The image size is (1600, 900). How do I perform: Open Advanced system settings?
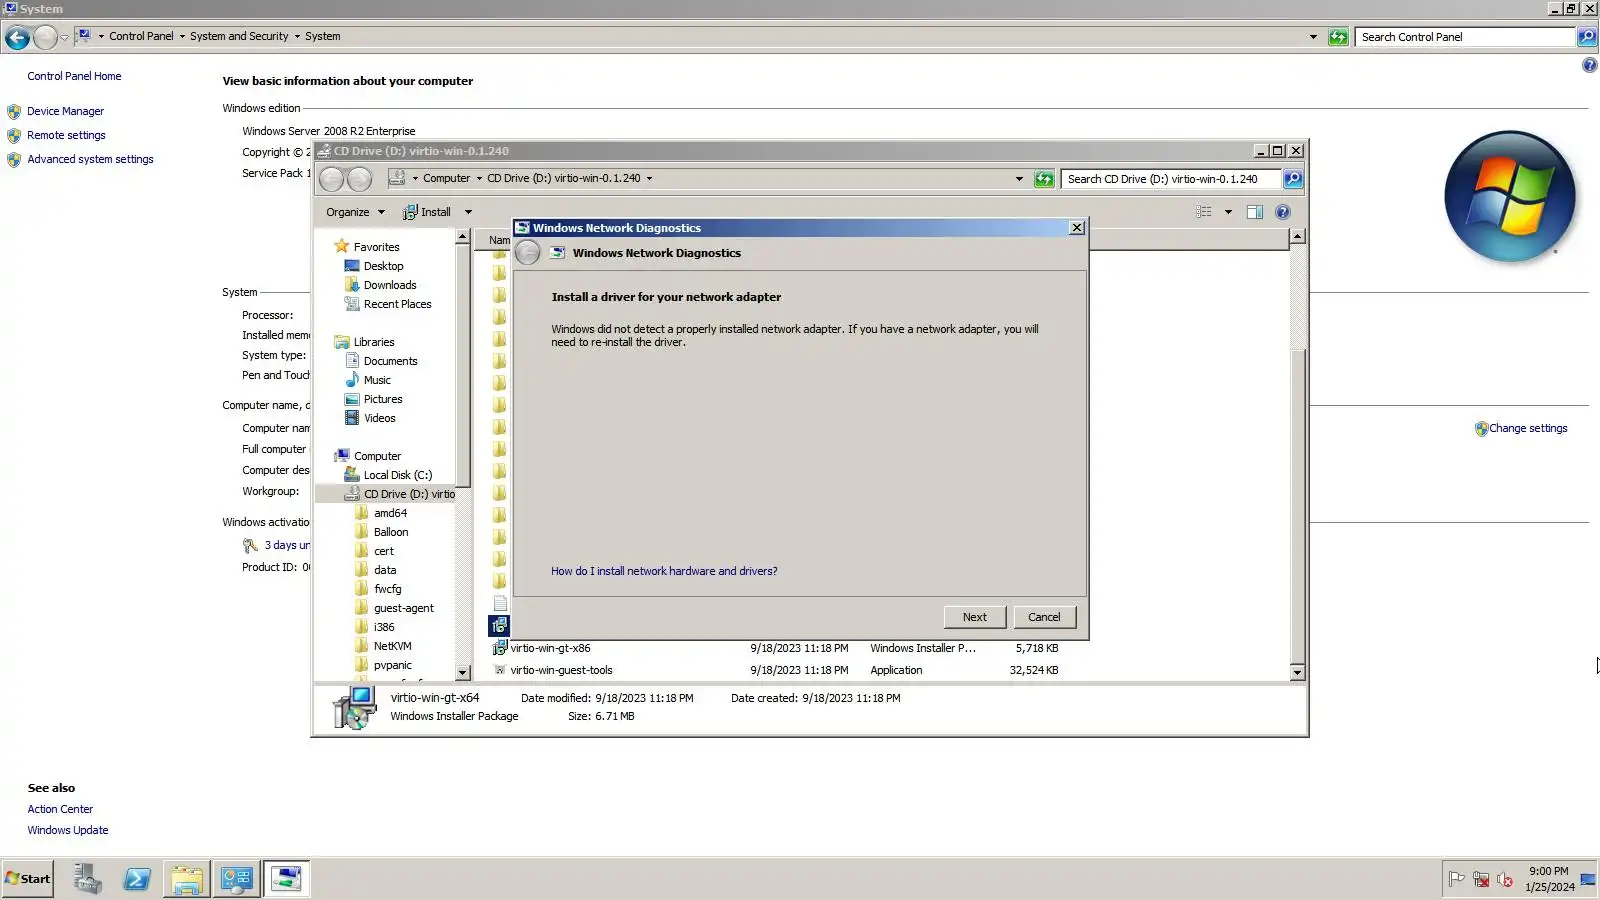pos(90,159)
